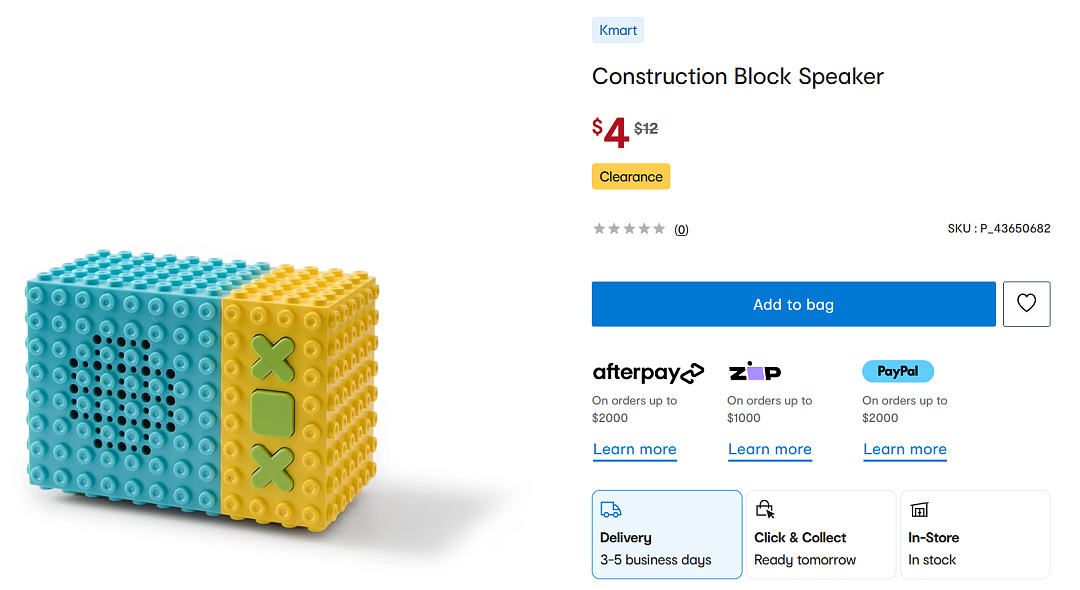Open Learn more under Afterpay
The image size is (1080, 590).
click(x=635, y=450)
